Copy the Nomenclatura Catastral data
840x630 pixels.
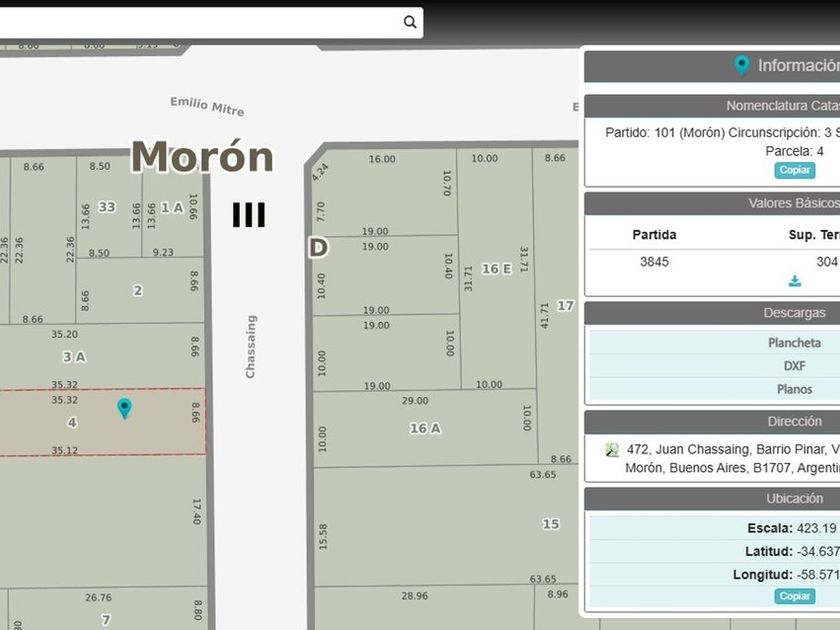tap(794, 170)
